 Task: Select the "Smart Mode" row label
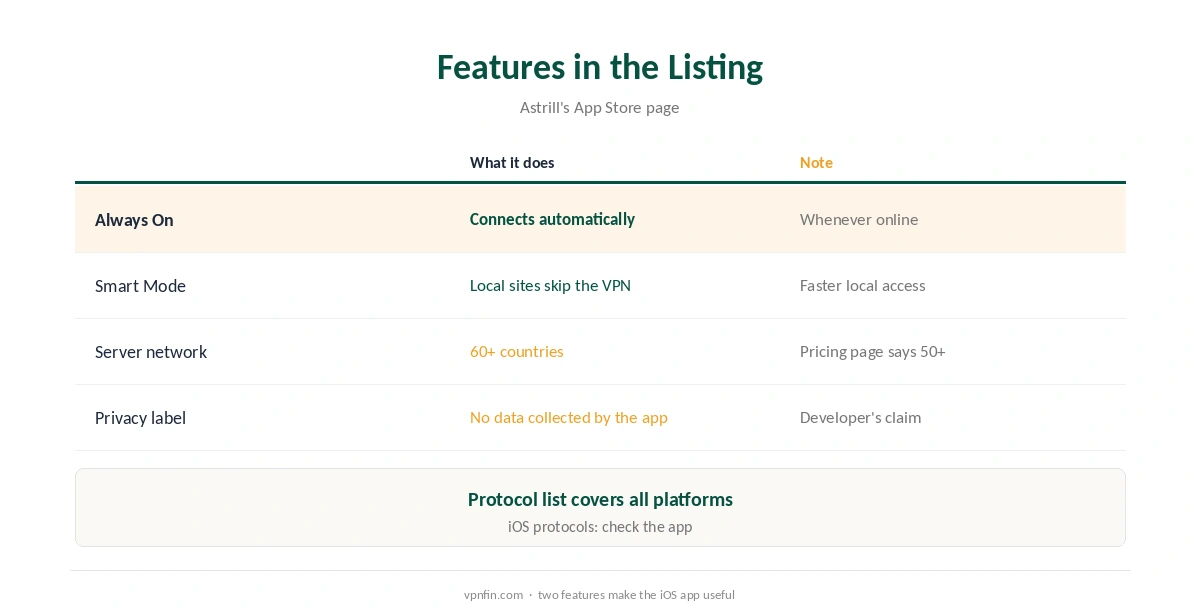pos(140,286)
